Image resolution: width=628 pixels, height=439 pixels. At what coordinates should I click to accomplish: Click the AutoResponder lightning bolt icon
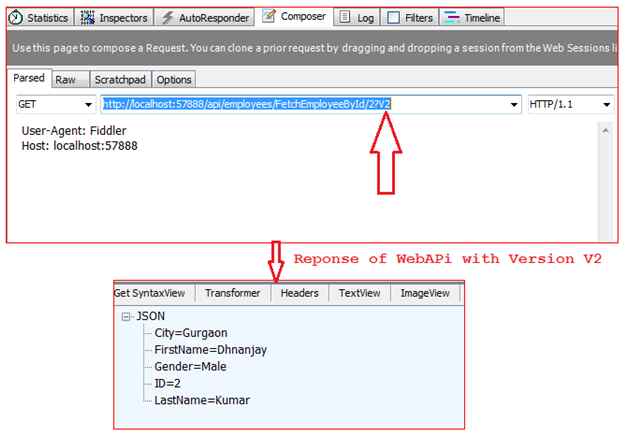(x=167, y=18)
